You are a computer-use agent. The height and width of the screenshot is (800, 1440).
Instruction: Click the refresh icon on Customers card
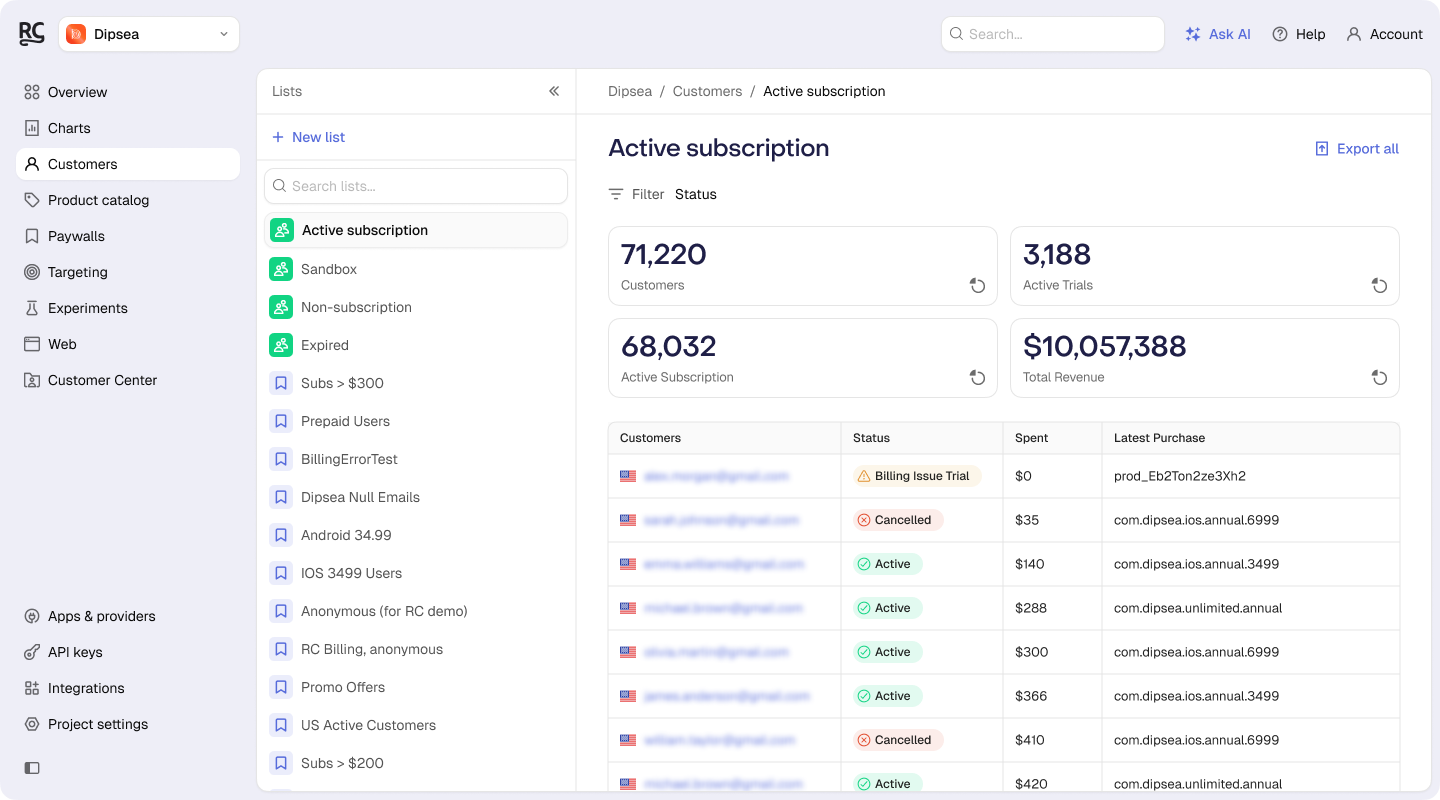977,286
